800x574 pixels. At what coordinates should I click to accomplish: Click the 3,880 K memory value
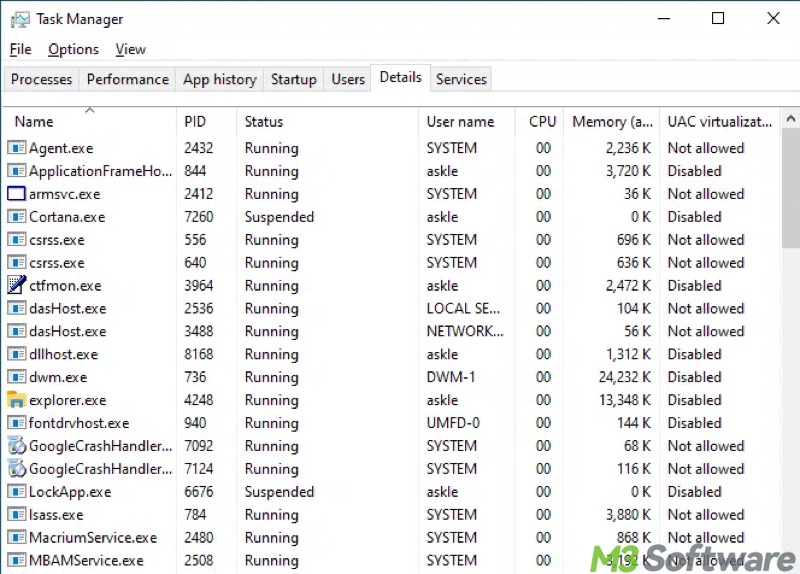coord(629,515)
